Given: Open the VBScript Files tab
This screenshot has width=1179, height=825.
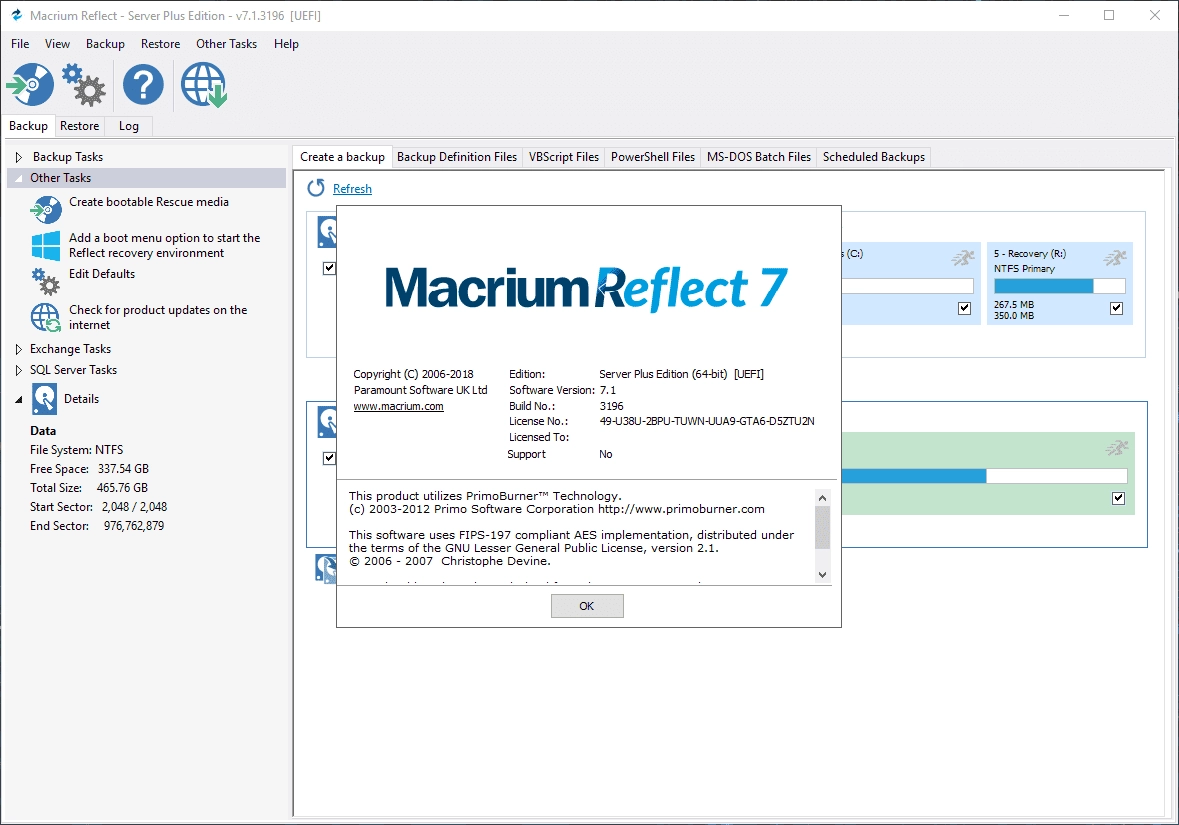Looking at the screenshot, I should click(x=564, y=157).
